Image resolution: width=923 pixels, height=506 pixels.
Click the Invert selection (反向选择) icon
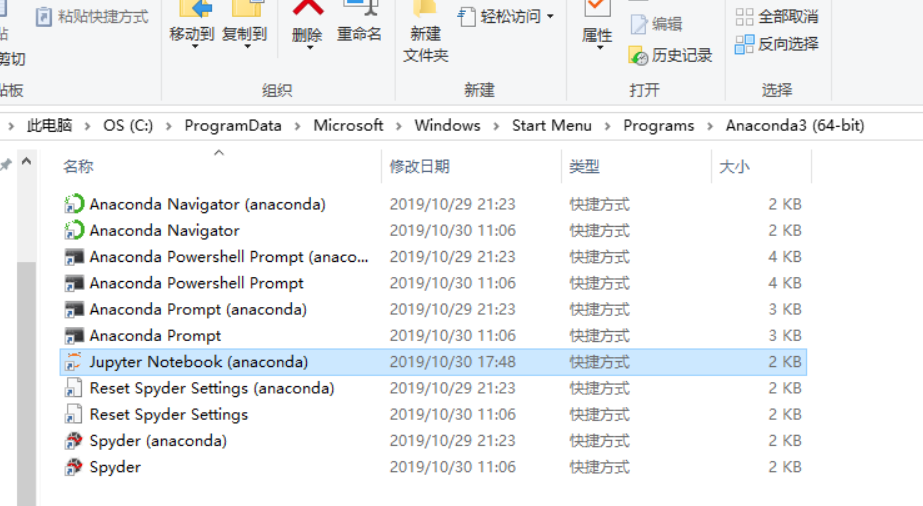(744, 44)
